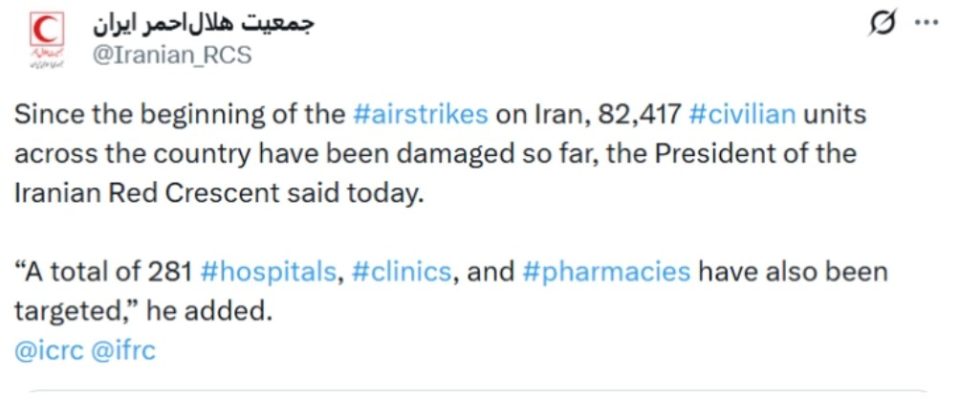The width and height of the screenshot is (960, 400).
Task: Open the Grok explain-post icon
Action: click(x=882, y=22)
